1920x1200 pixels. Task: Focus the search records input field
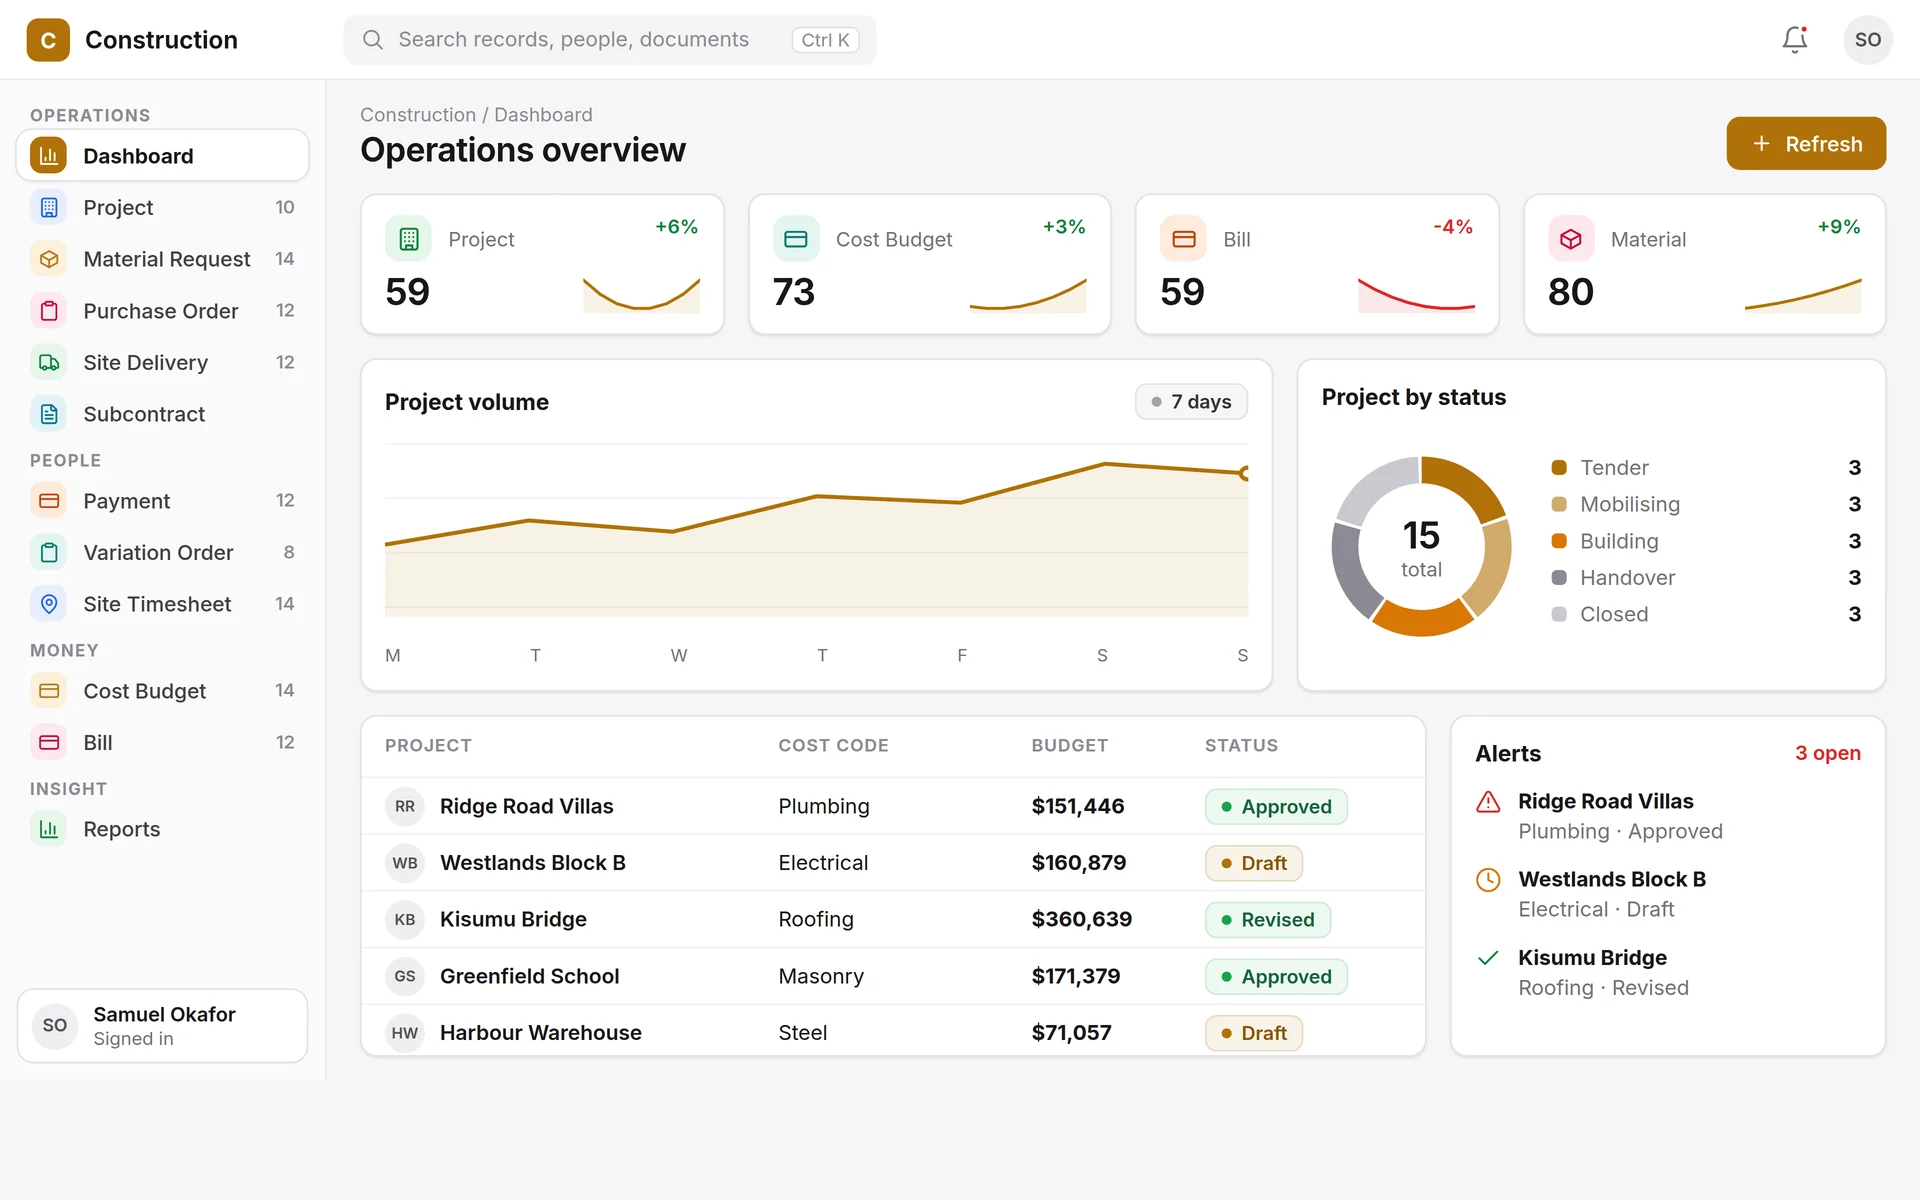[610, 40]
